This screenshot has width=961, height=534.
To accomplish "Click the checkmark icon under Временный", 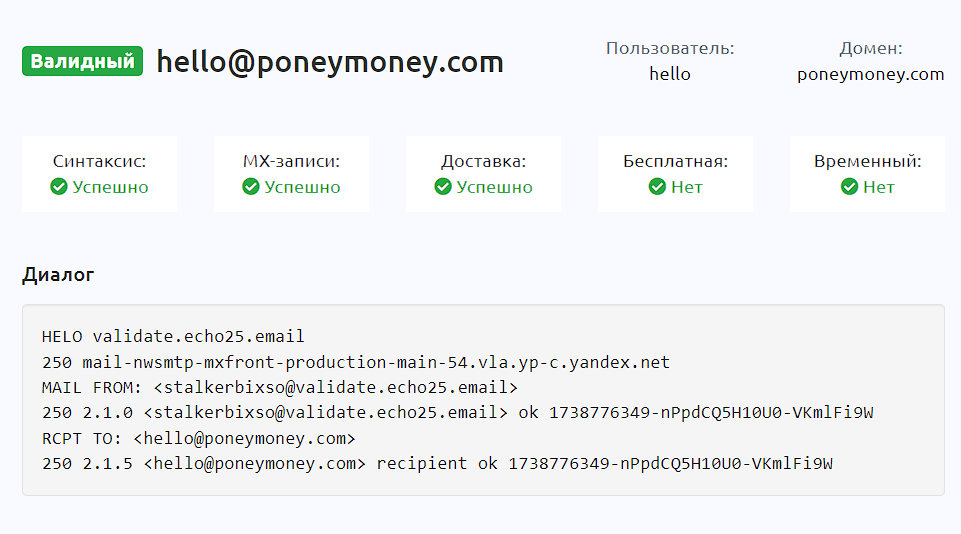I will pos(849,187).
